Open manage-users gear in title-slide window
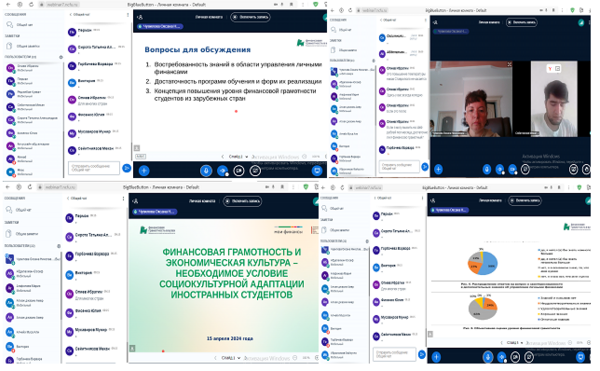Image resolution: width=600 pixels, height=371 pixels. click(59, 246)
